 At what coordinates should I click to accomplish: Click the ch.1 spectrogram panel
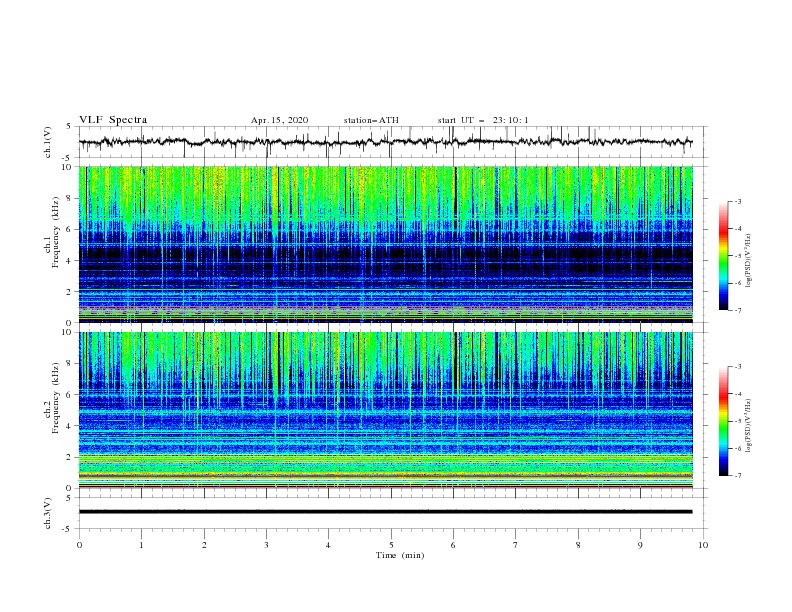(x=385, y=244)
